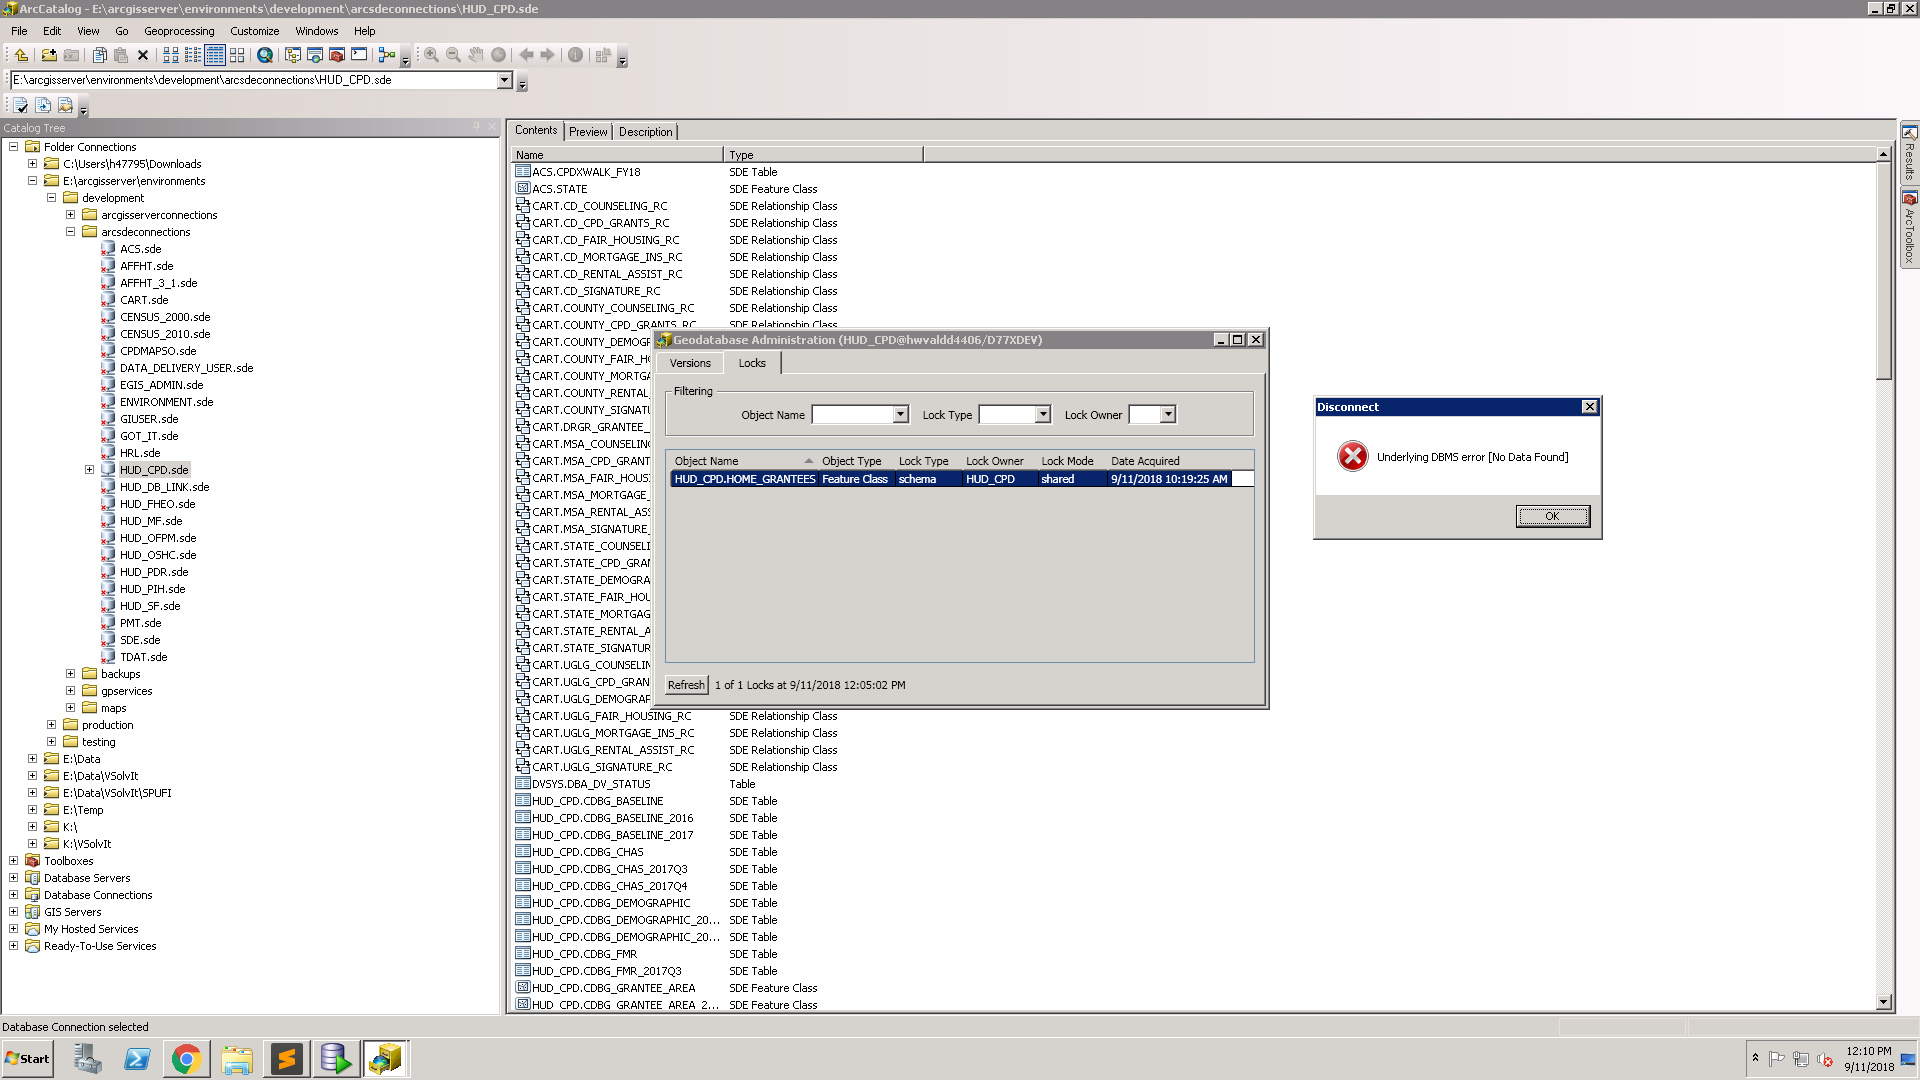Switch to the Preview tab
This screenshot has width=1920, height=1080.
(588, 132)
